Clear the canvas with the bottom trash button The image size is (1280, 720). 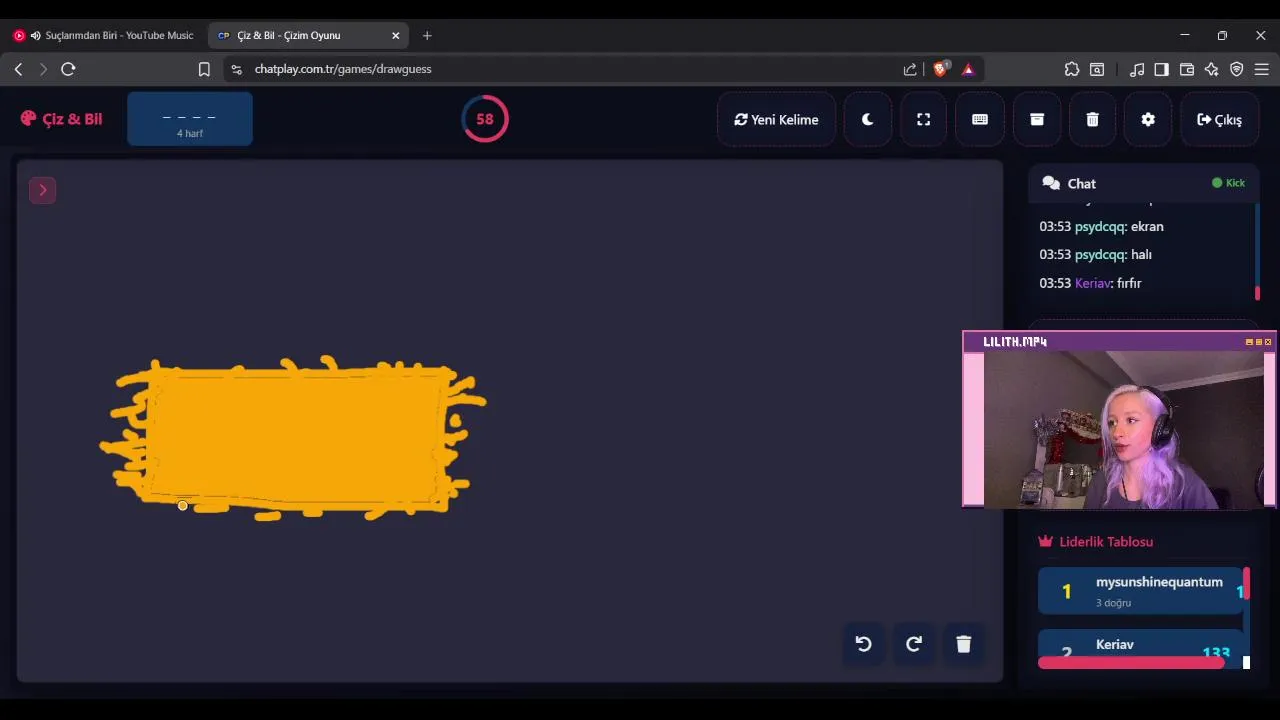pos(964,644)
